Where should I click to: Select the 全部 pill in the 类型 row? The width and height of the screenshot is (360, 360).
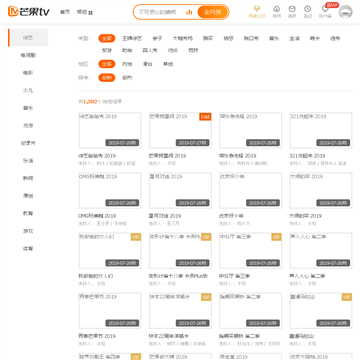coord(107,38)
